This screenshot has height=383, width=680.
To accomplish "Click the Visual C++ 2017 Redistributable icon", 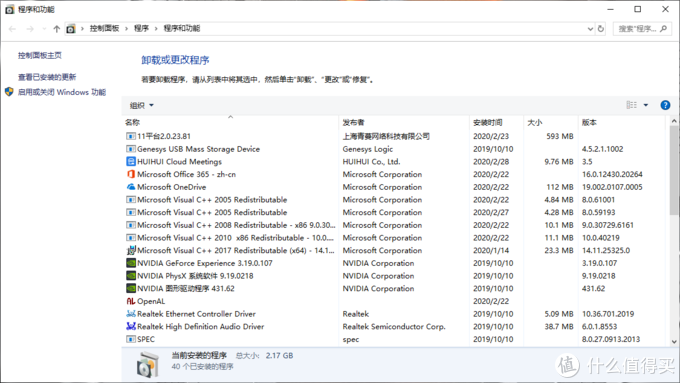I will point(131,250).
